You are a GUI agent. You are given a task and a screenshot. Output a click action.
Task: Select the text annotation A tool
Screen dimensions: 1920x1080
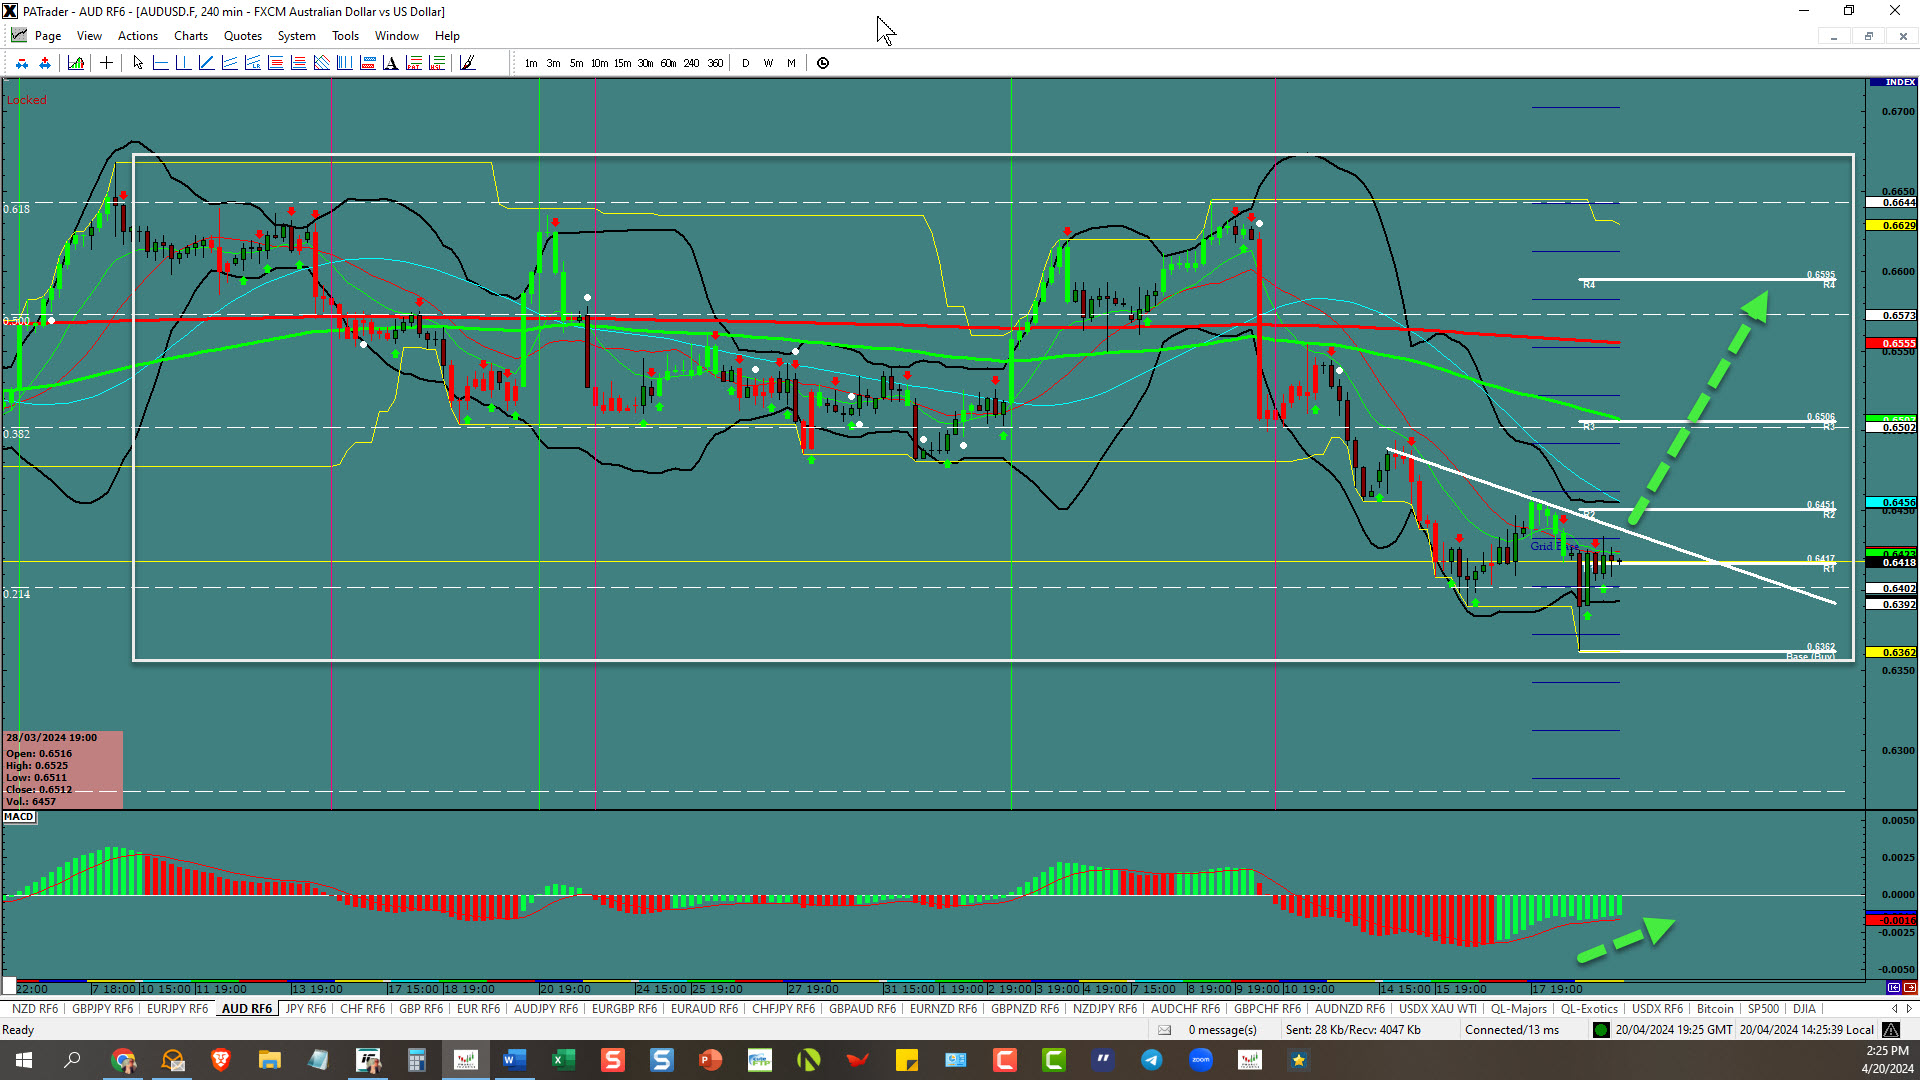[x=390, y=63]
